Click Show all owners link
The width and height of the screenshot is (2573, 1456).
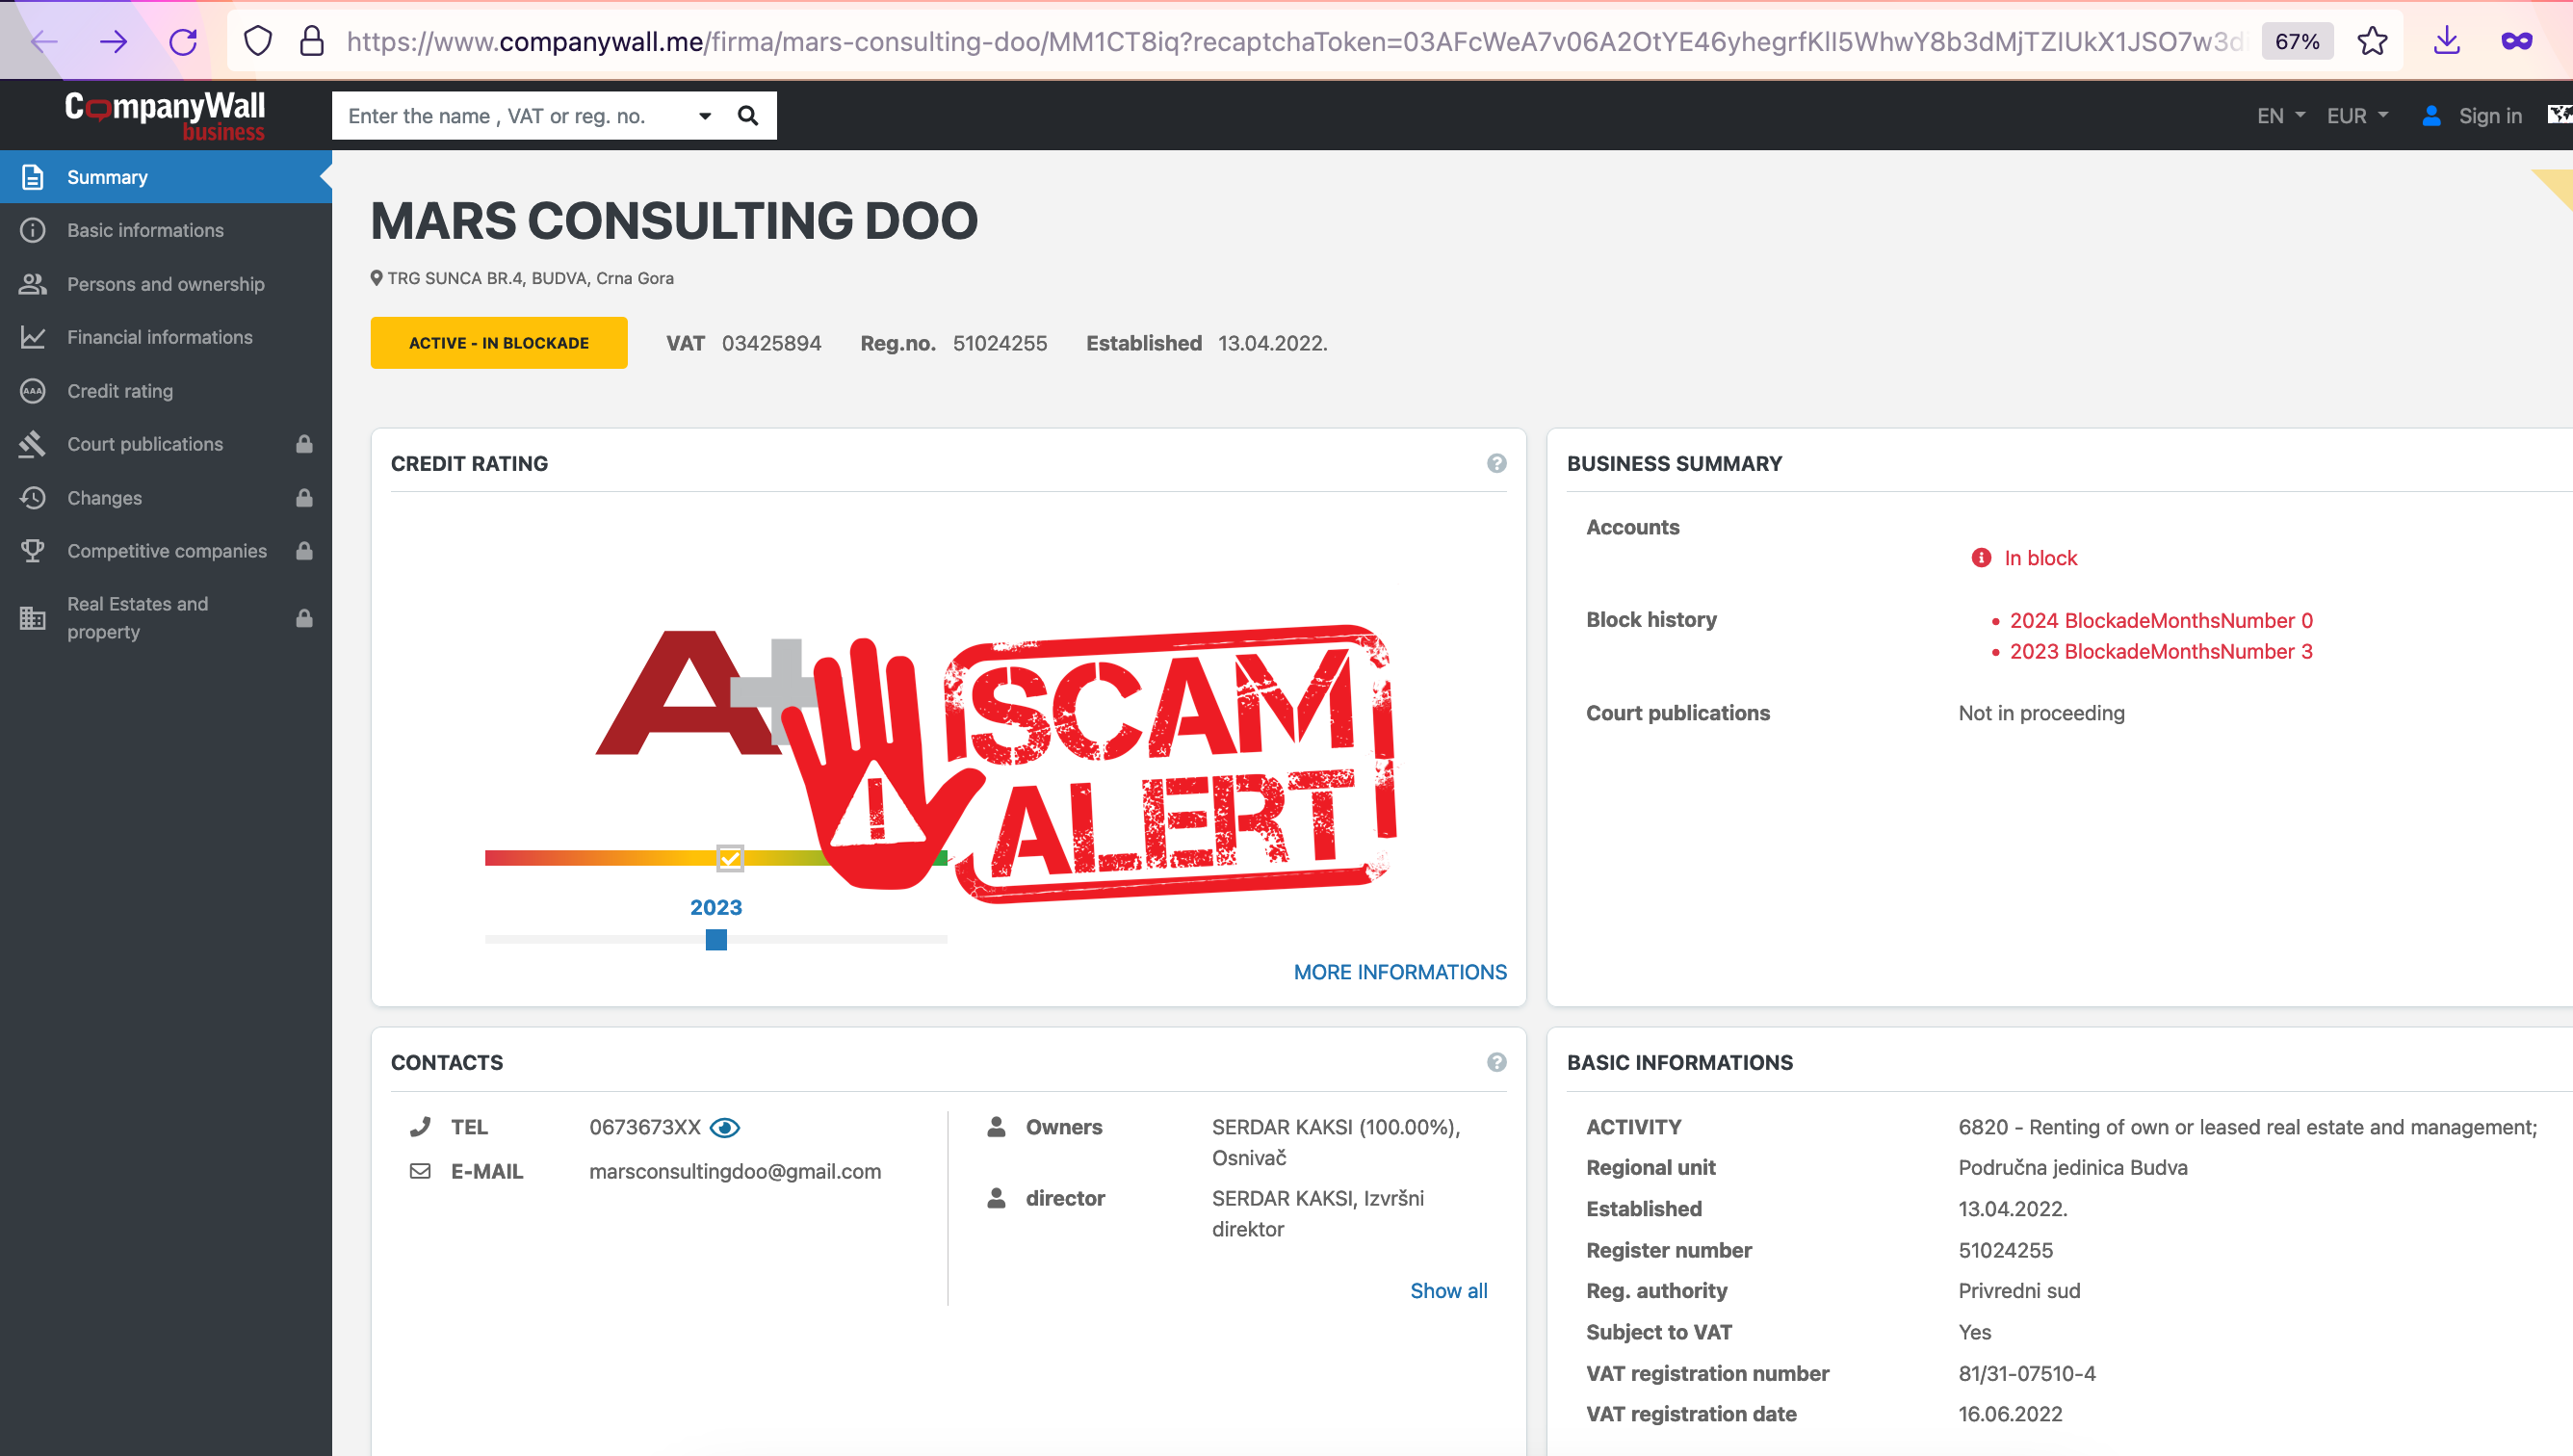coord(1448,1290)
